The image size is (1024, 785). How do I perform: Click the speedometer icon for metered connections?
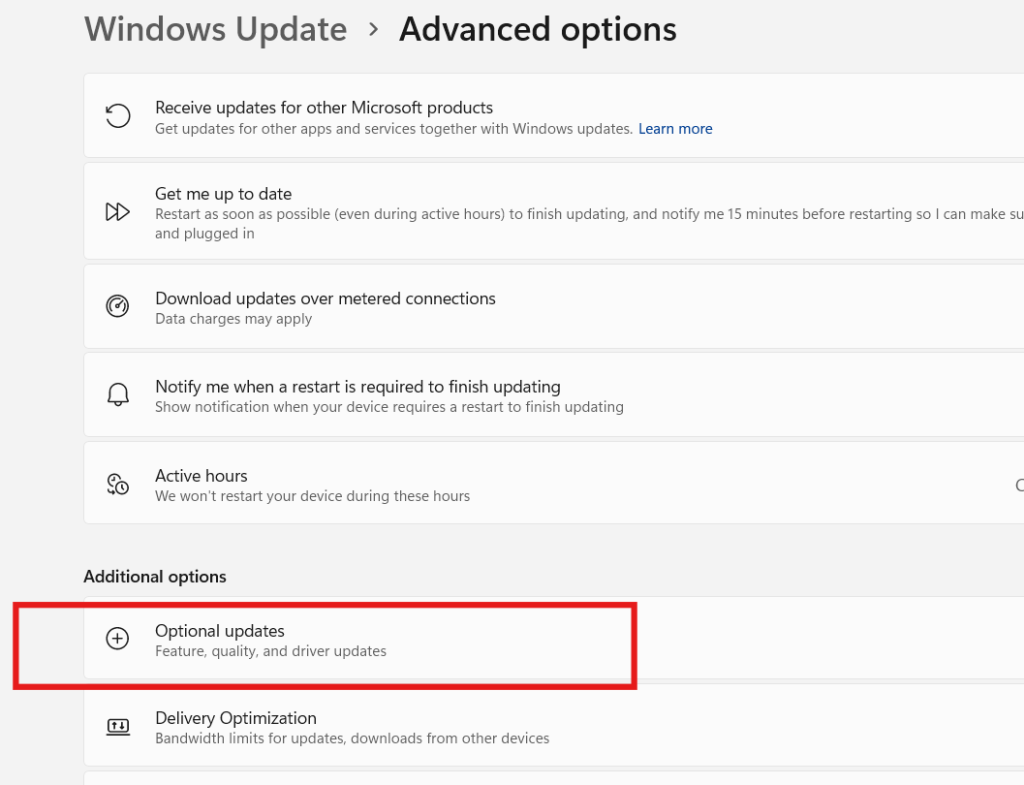pyautogui.click(x=118, y=306)
